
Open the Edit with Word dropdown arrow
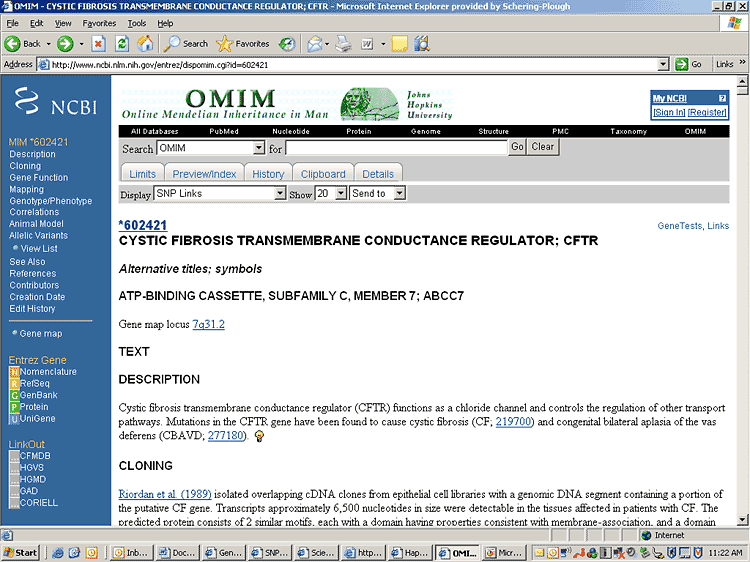click(383, 44)
